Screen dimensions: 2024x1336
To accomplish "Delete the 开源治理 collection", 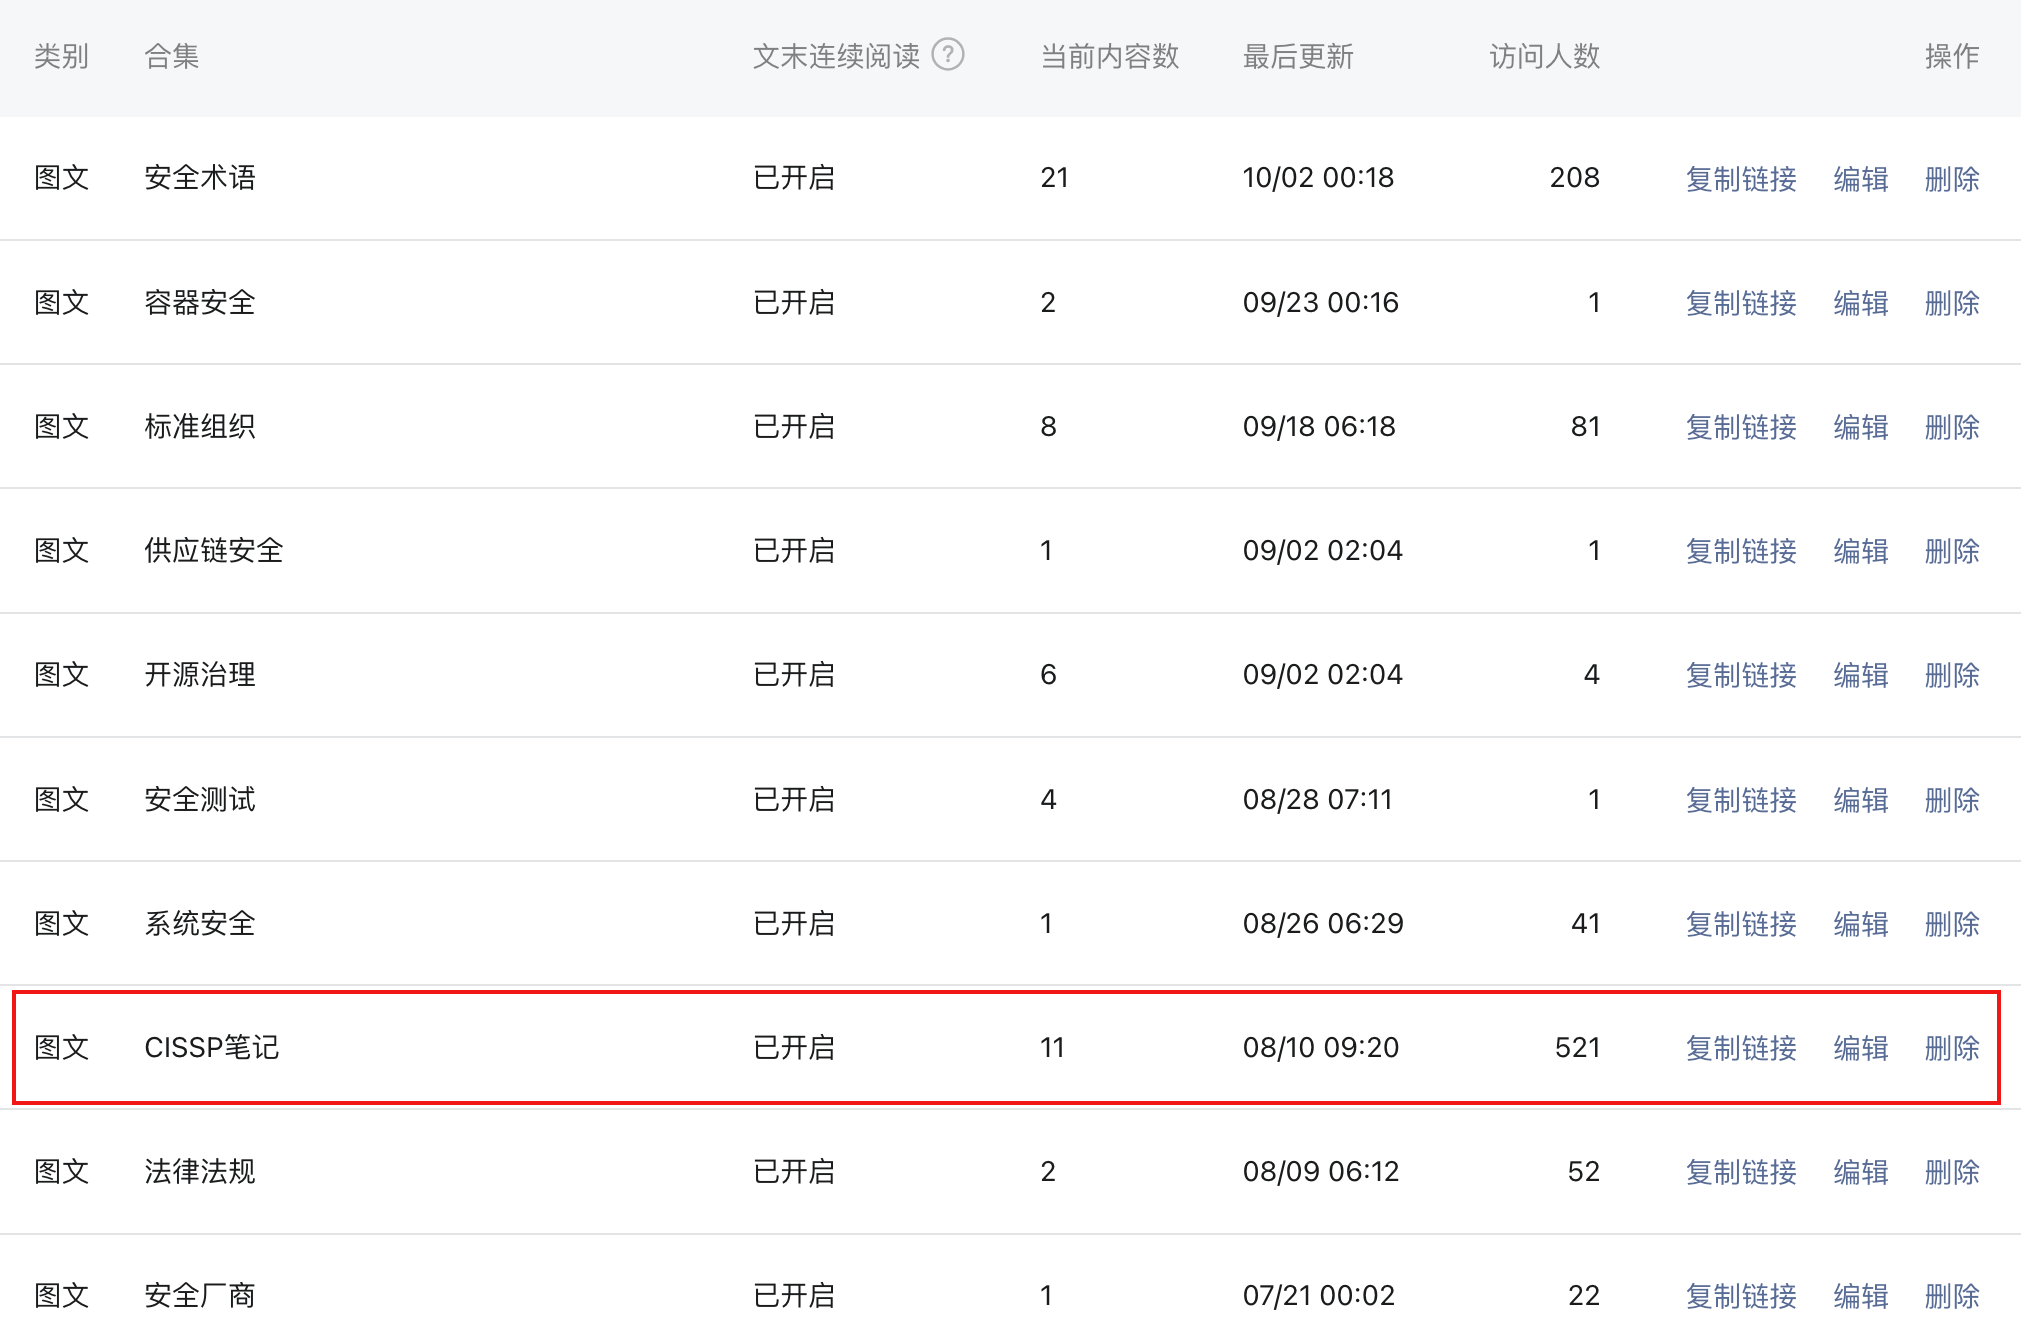I will click(1951, 675).
